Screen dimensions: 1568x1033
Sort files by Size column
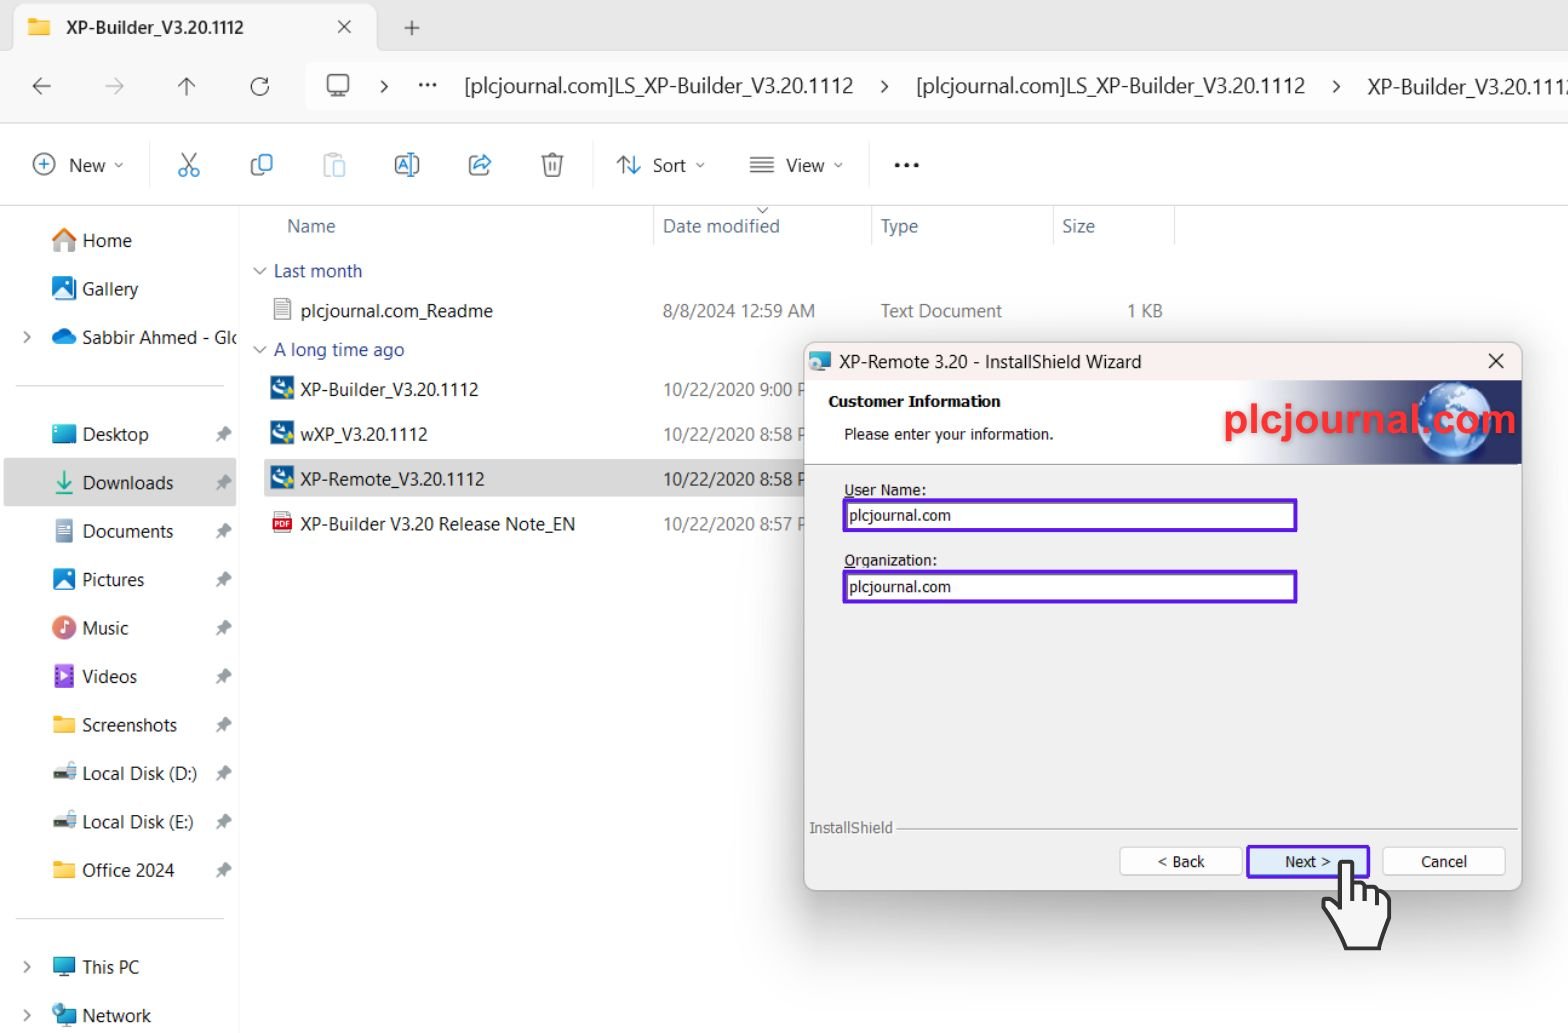[1078, 226]
